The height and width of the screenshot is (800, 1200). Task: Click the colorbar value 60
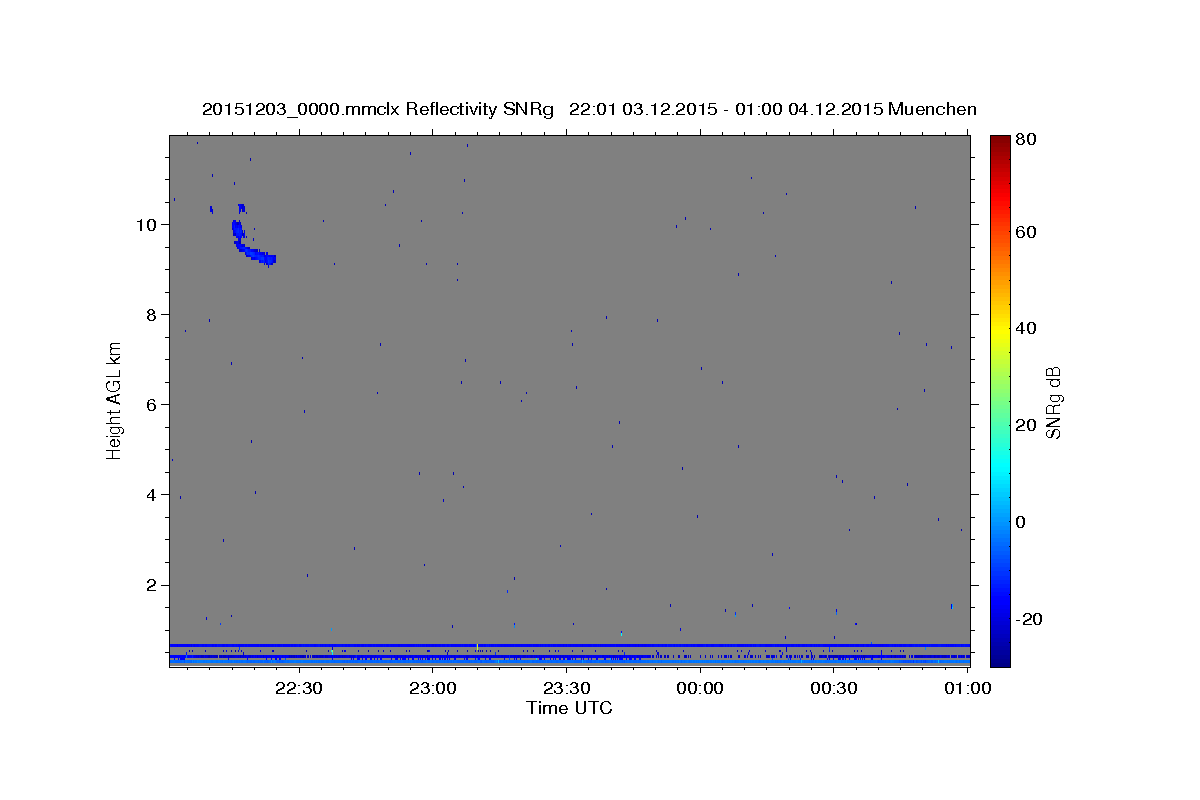[1025, 232]
